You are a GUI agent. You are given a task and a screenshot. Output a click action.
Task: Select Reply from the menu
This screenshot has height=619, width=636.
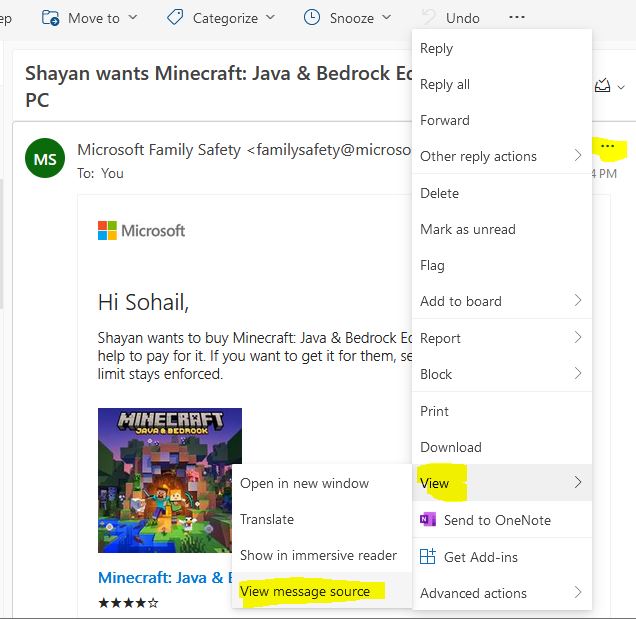502,48
